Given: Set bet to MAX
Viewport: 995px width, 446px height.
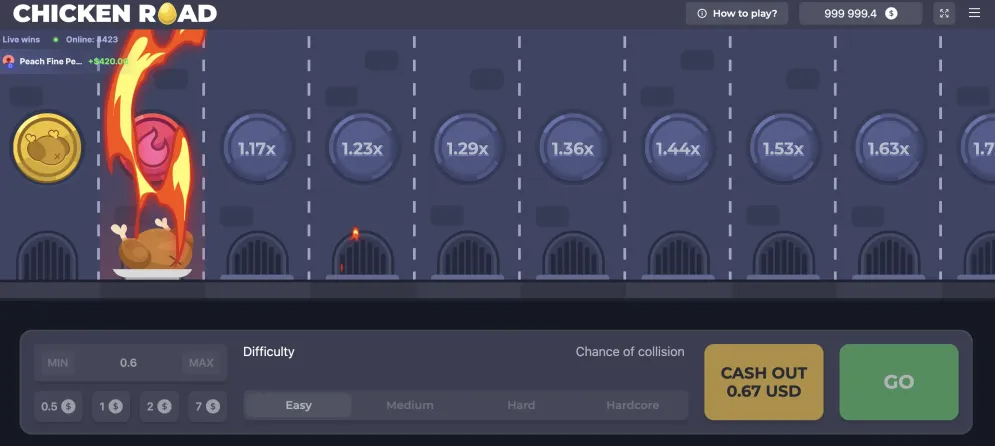Looking at the screenshot, I should [x=201, y=363].
